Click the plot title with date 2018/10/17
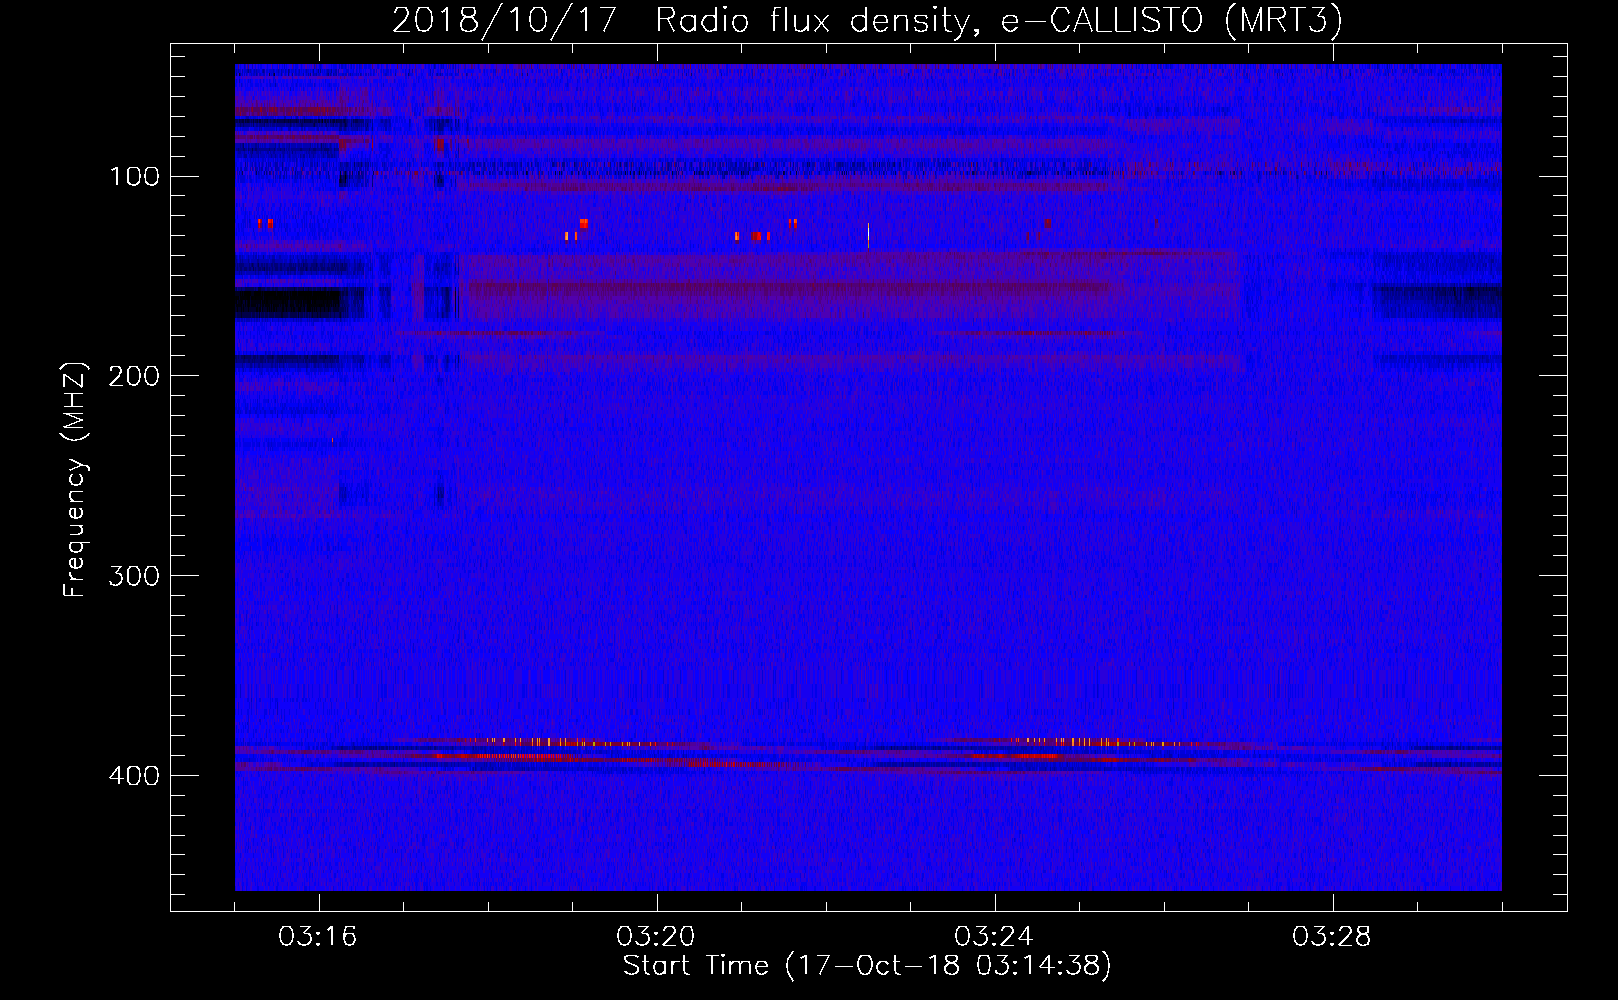The image size is (1618, 1000). [x=867, y=21]
